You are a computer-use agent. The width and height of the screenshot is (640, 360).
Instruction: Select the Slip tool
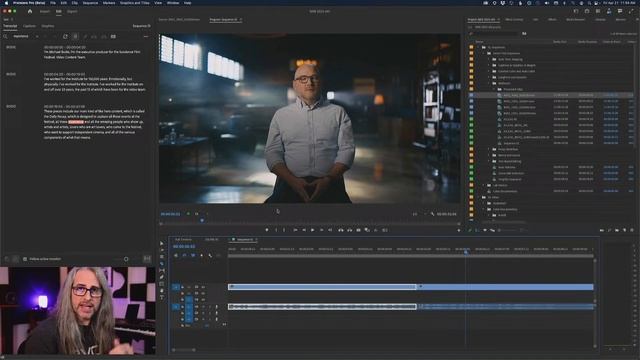(x=162, y=270)
